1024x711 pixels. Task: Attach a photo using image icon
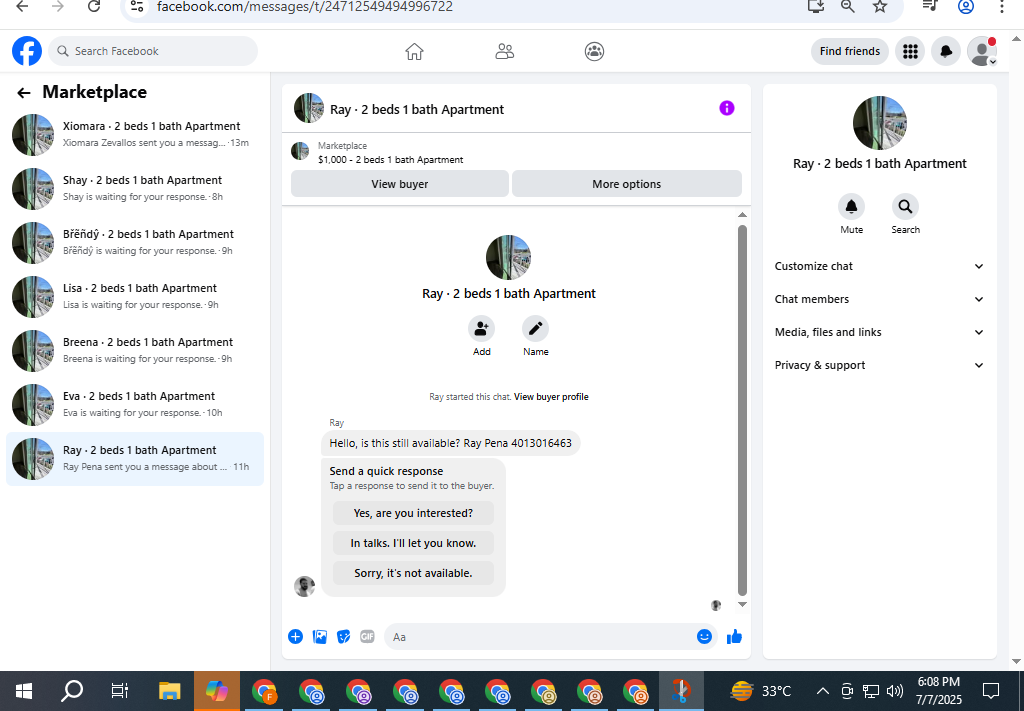pos(319,637)
